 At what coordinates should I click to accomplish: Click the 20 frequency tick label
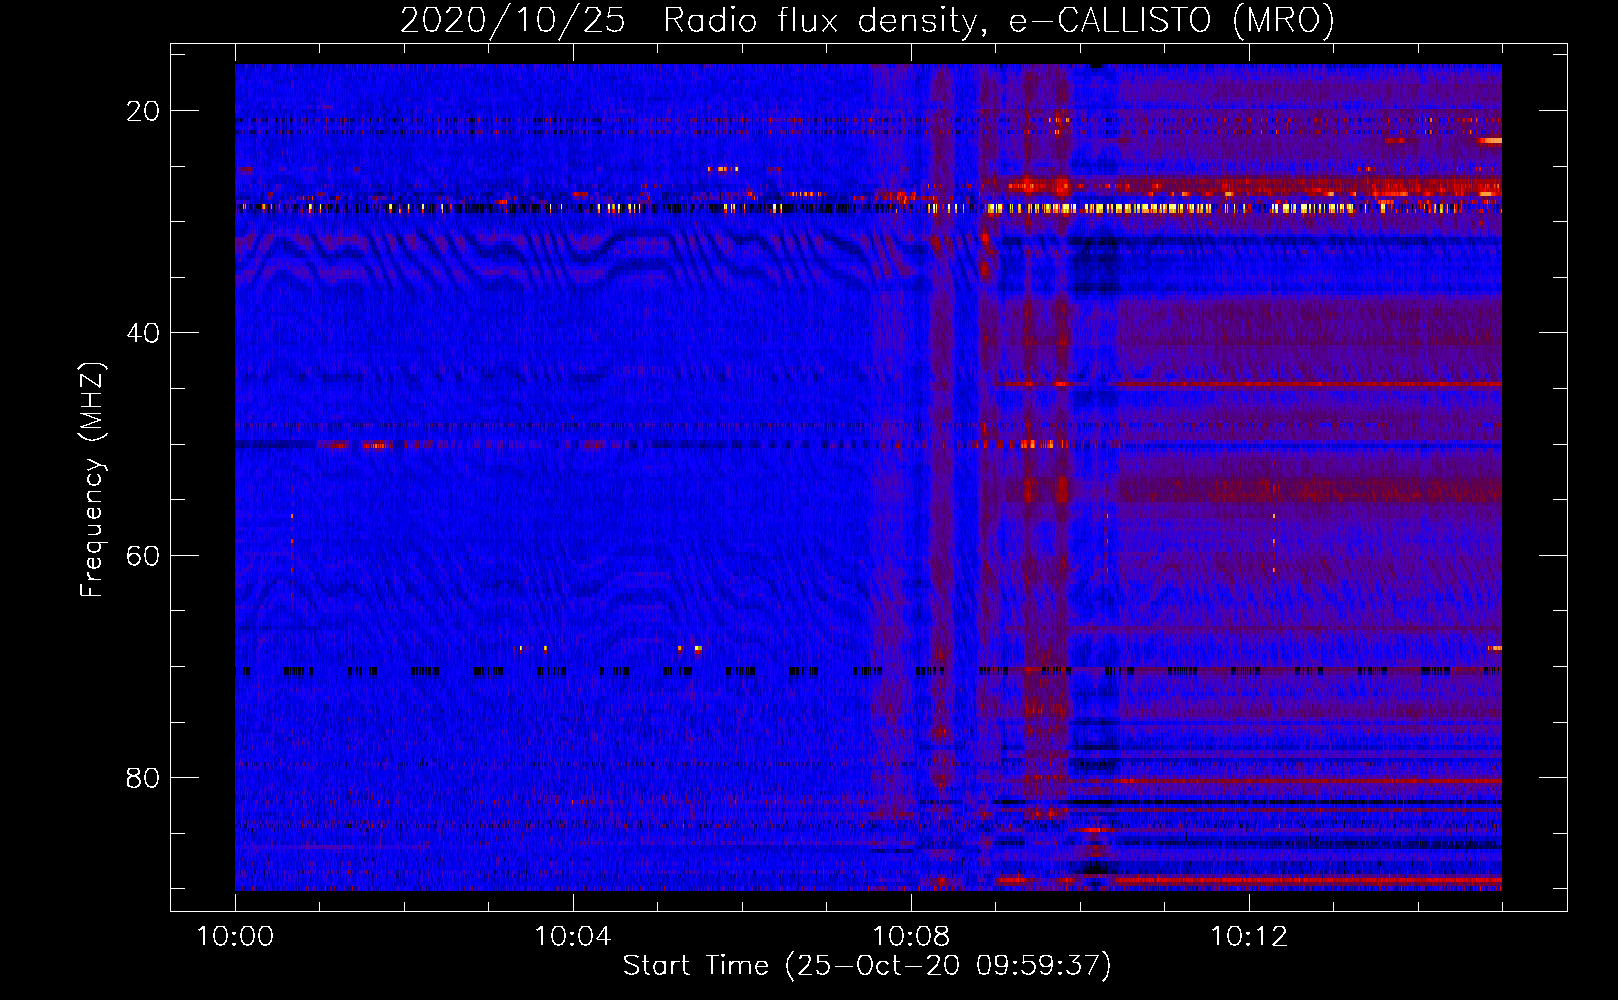pos(143,111)
